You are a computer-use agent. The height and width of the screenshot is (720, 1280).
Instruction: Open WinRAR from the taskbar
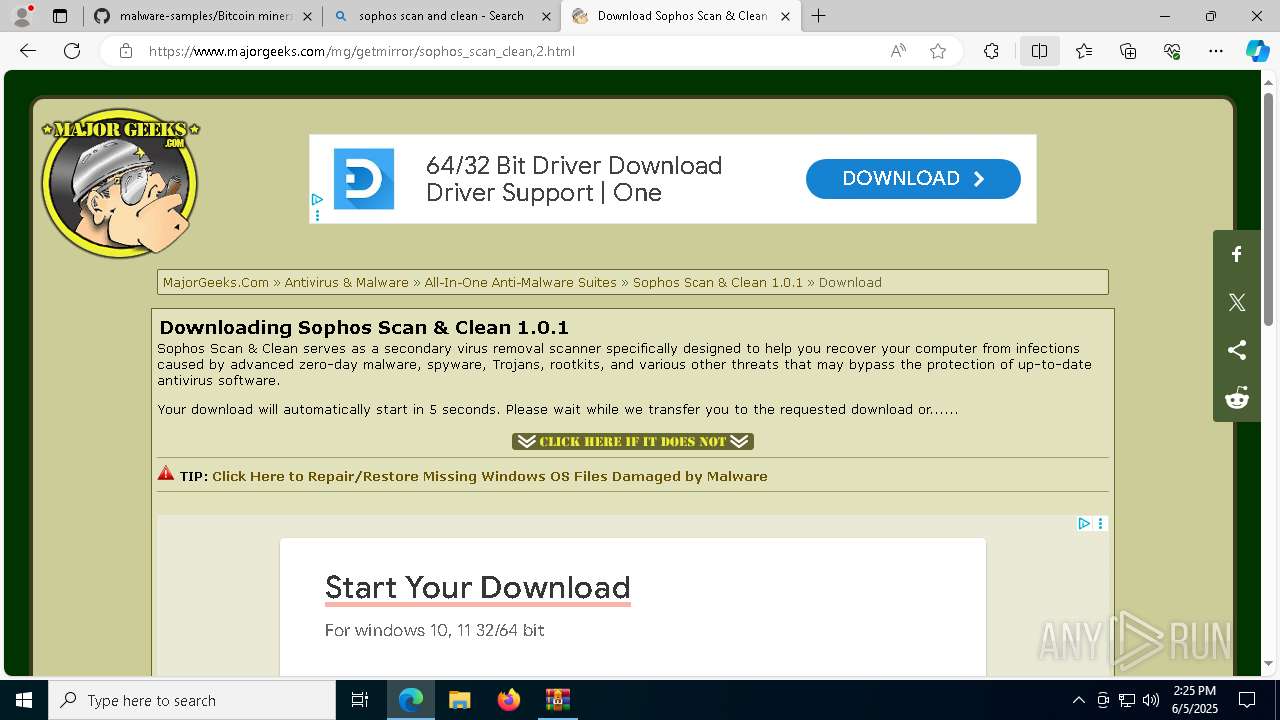point(557,700)
